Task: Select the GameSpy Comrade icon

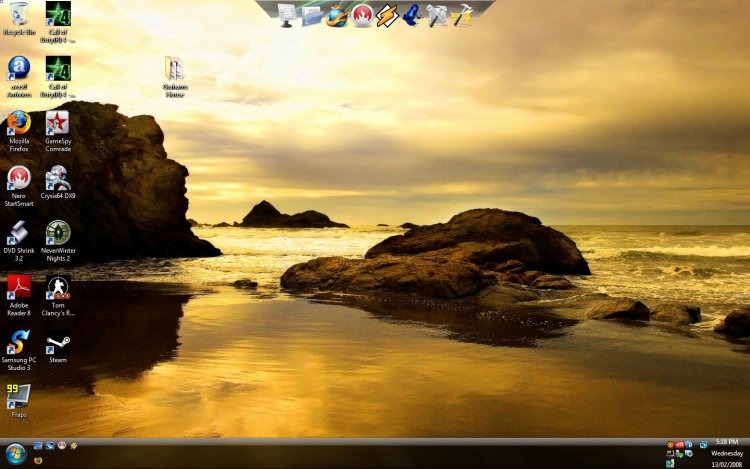Action: coord(58,124)
